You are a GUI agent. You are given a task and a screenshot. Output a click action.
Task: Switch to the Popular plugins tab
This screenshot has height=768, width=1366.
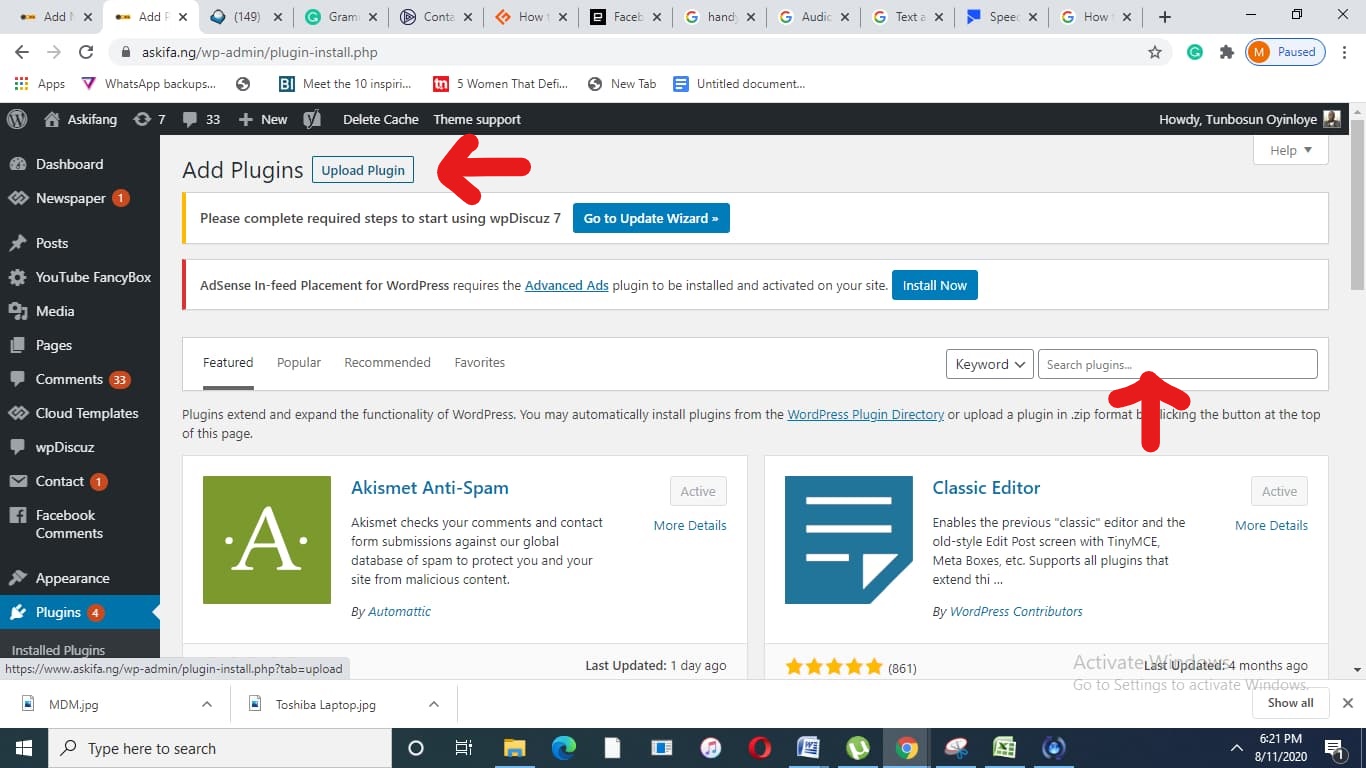tap(299, 362)
